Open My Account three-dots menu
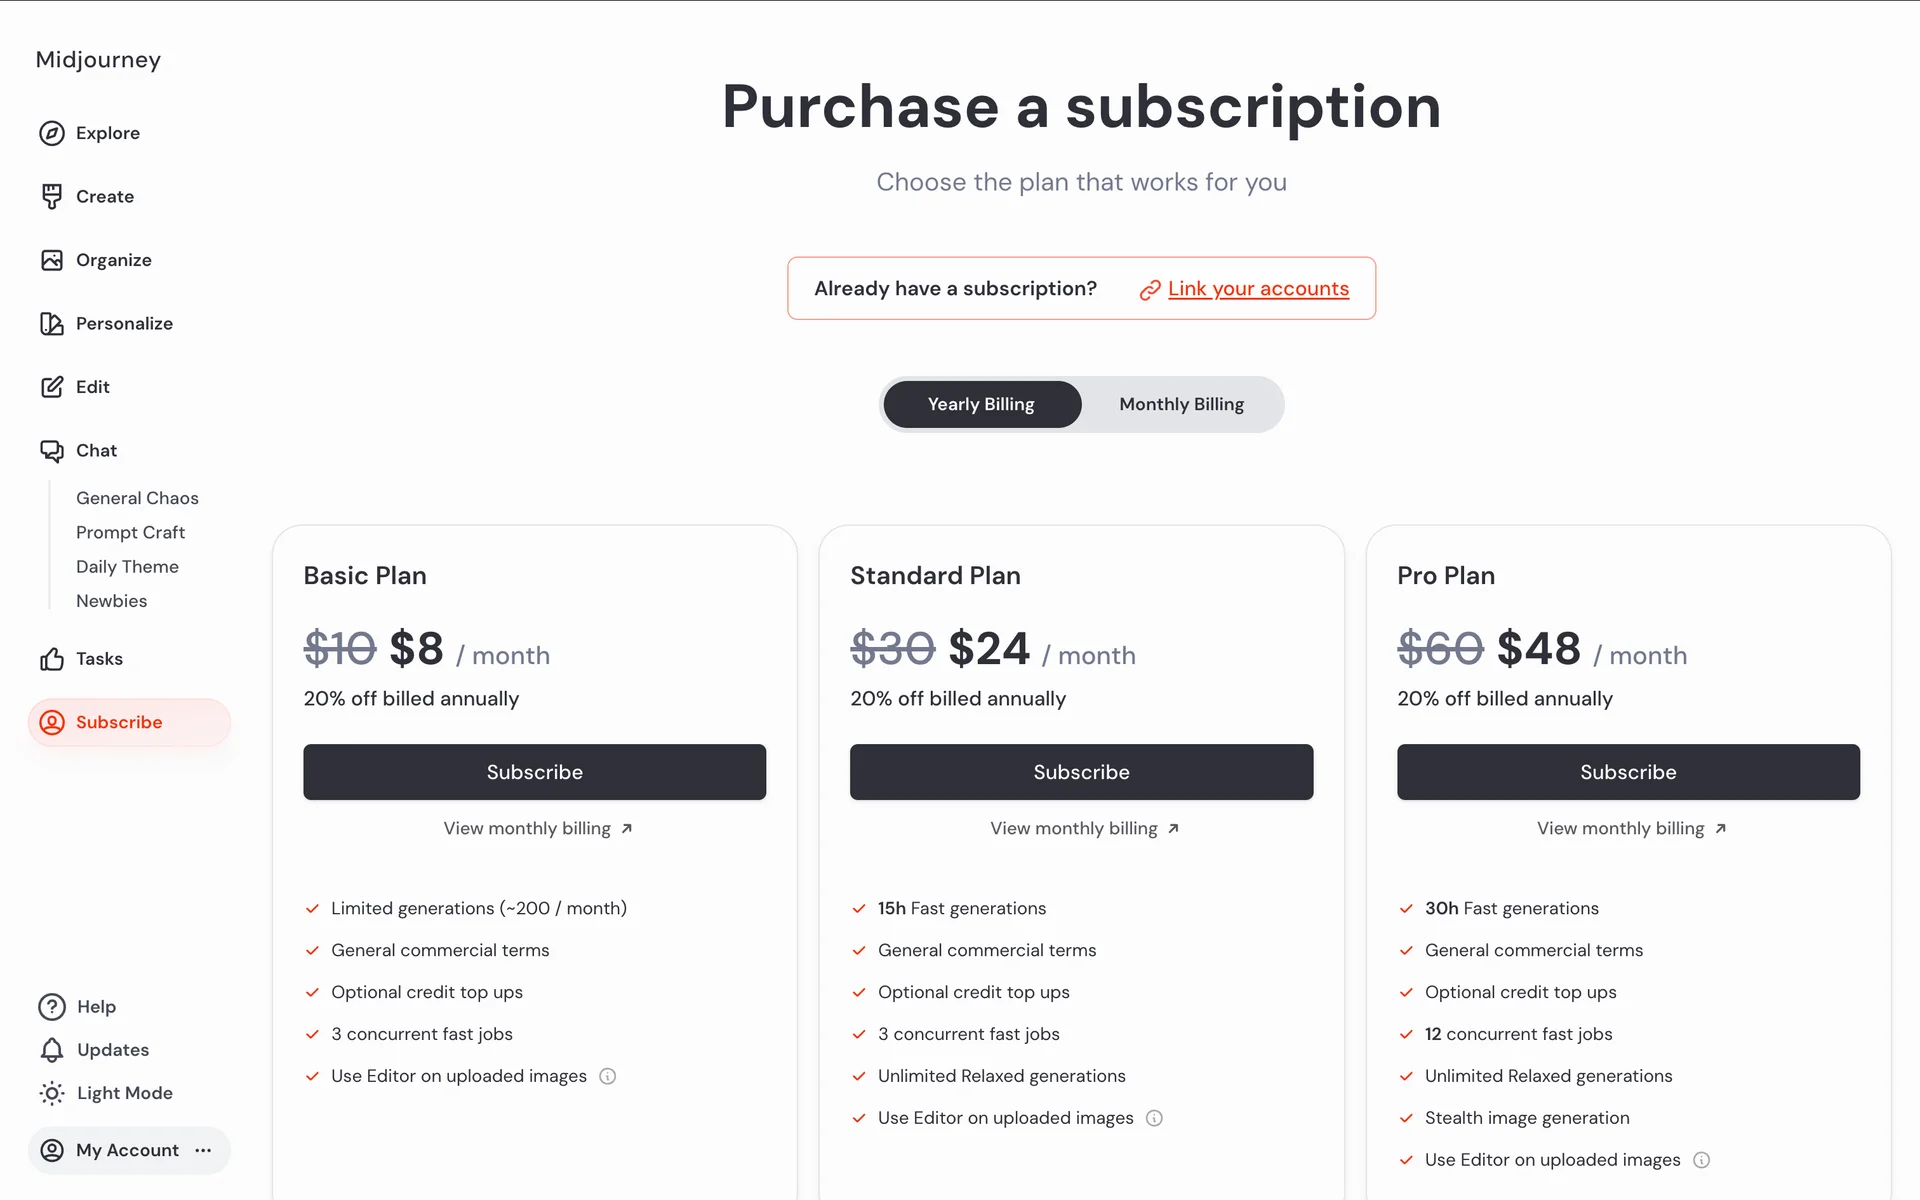 click(x=204, y=1150)
